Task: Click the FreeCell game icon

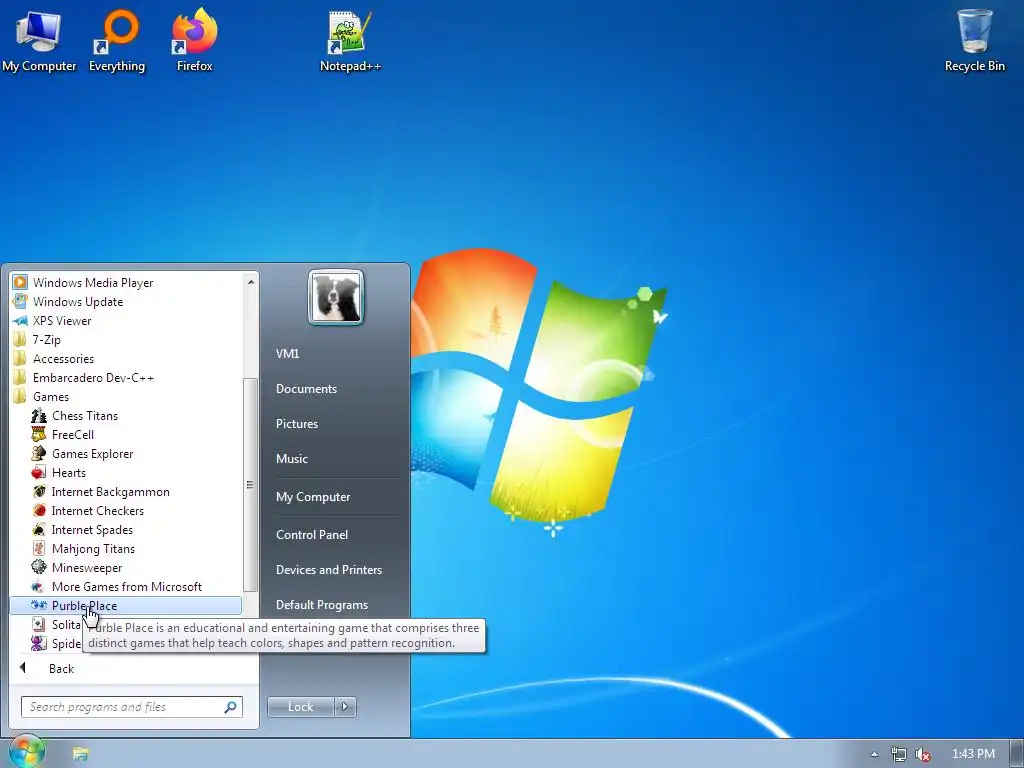Action: pos(39,434)
